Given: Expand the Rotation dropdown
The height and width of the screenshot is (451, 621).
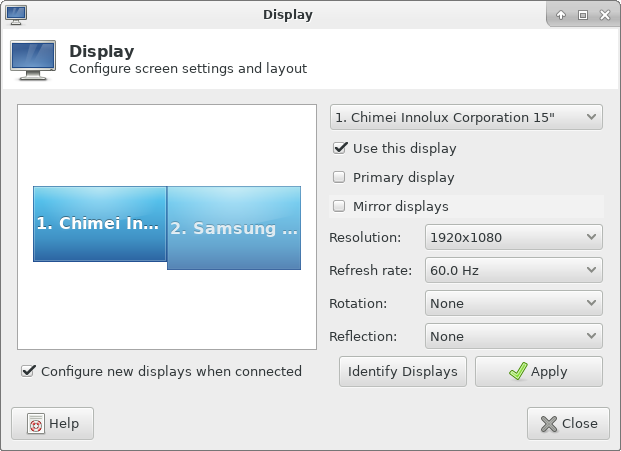Looking at the screenshot, I should pos(513,303).
